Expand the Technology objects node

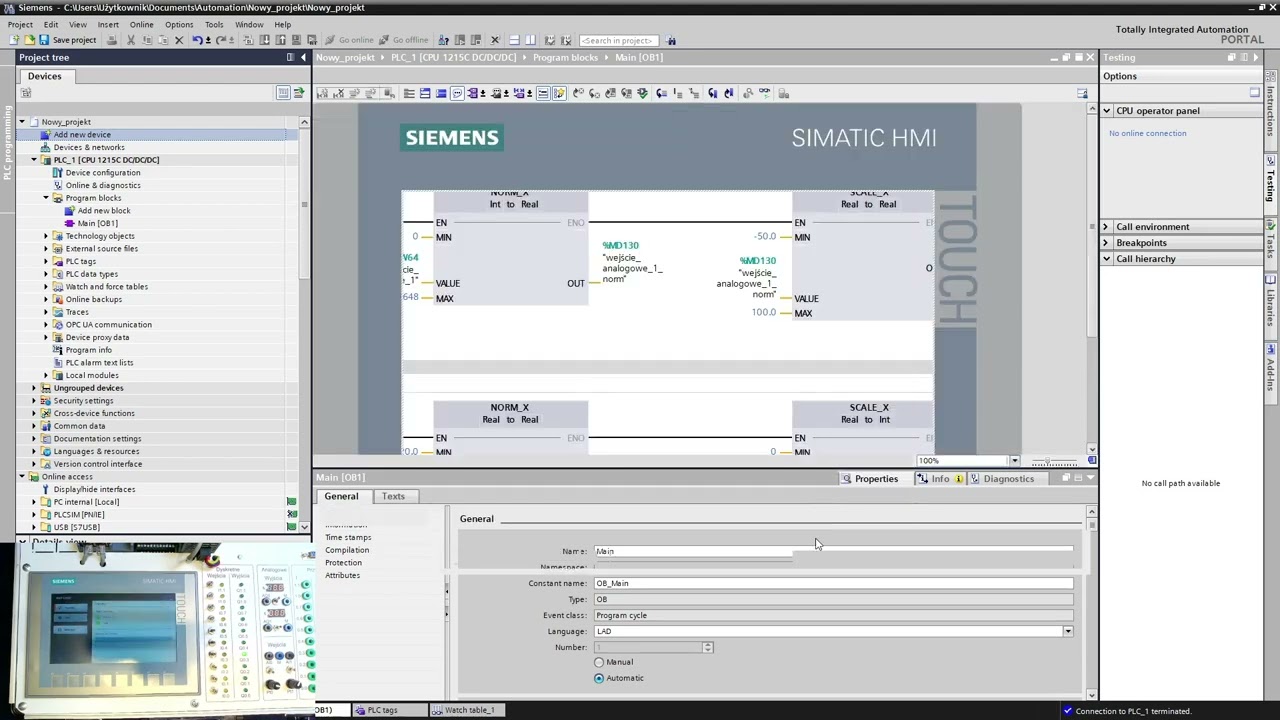45,236
